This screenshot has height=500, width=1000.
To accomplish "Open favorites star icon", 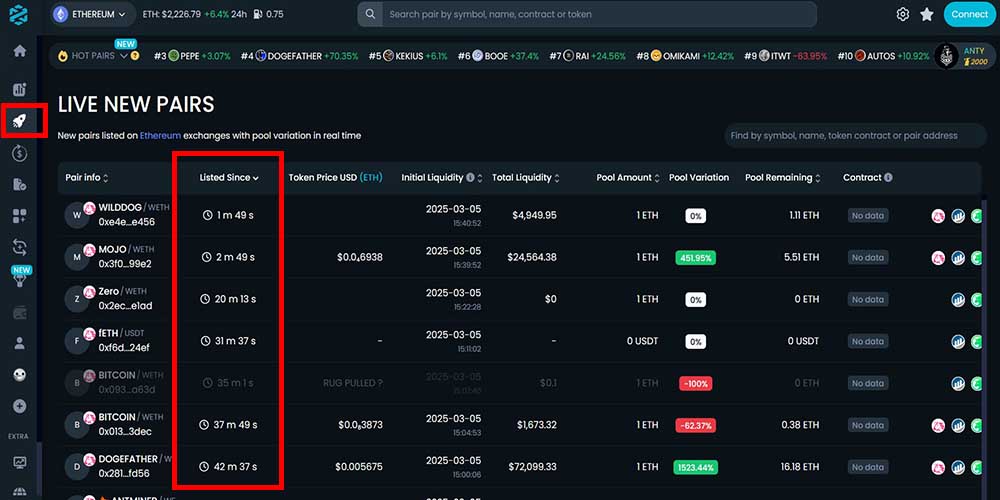I will [927, 14].
